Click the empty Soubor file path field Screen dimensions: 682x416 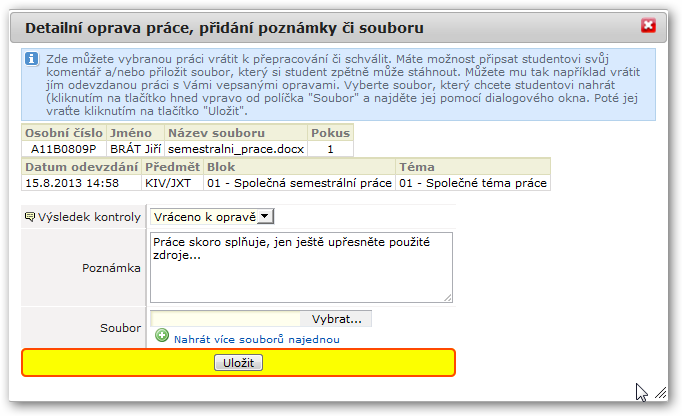(225, 319)
